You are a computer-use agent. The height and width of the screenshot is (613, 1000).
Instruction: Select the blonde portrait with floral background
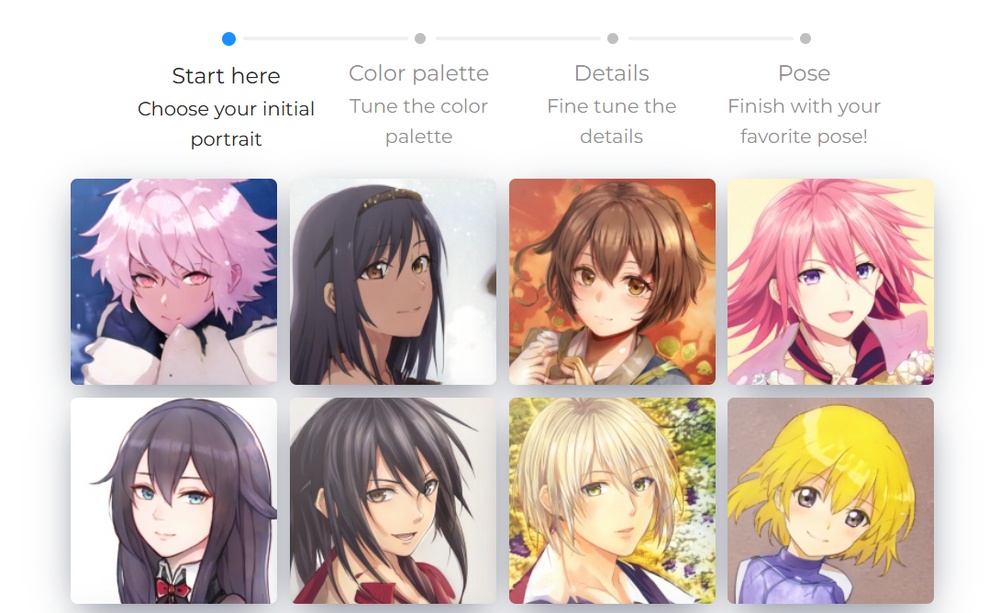tap(612, 501)
